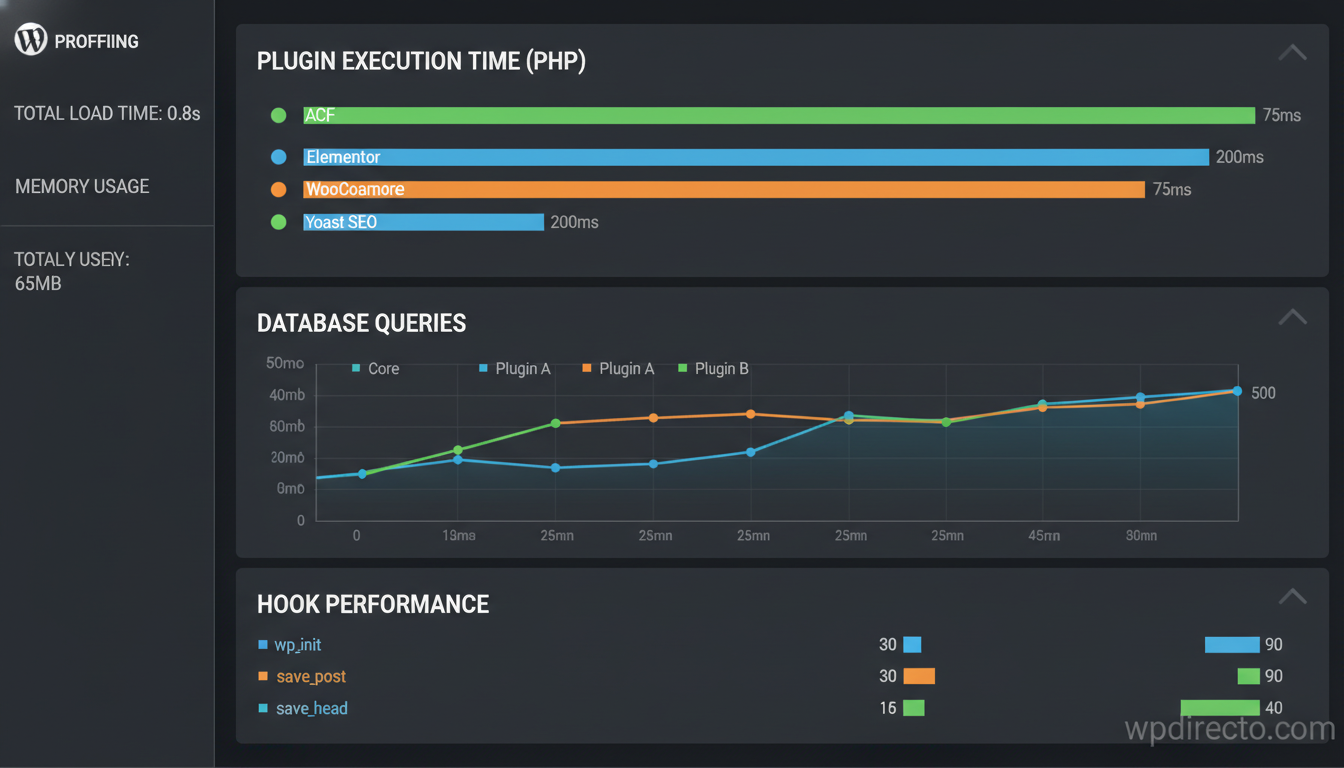
Task: Click the value 15 in the save_head row
Action: pyautogui.click(x=888, y=708)
